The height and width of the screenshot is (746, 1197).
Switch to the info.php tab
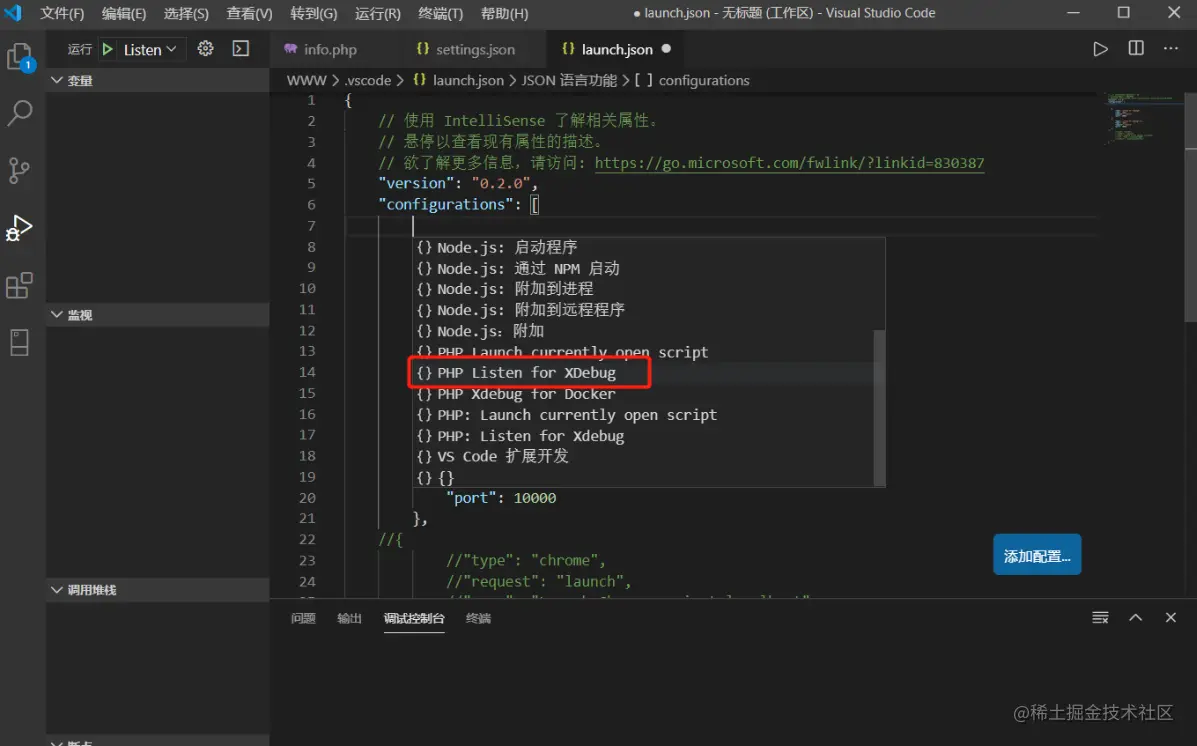330,49
